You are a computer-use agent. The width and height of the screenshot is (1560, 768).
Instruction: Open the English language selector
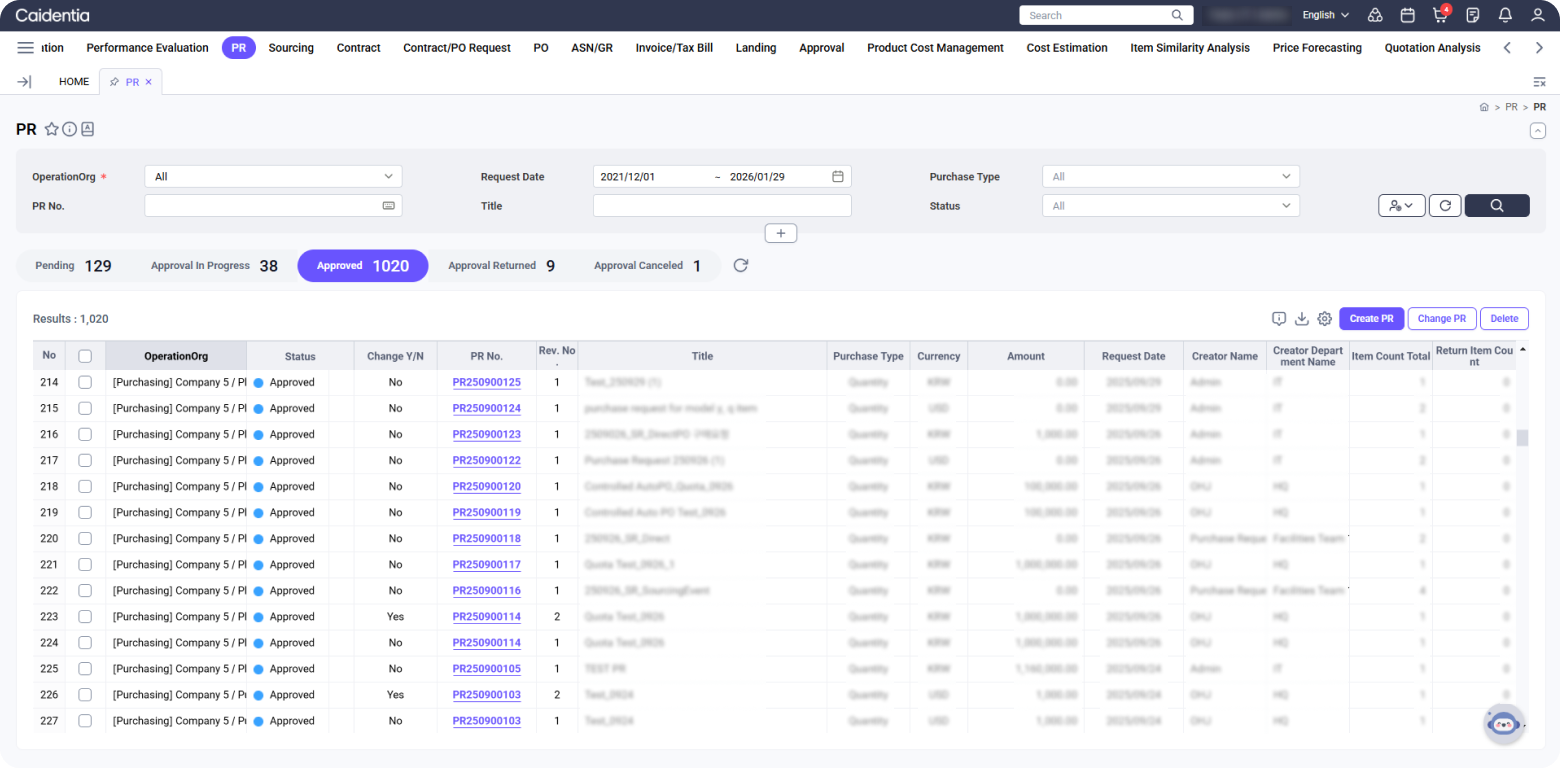(x=1325, y=15)
